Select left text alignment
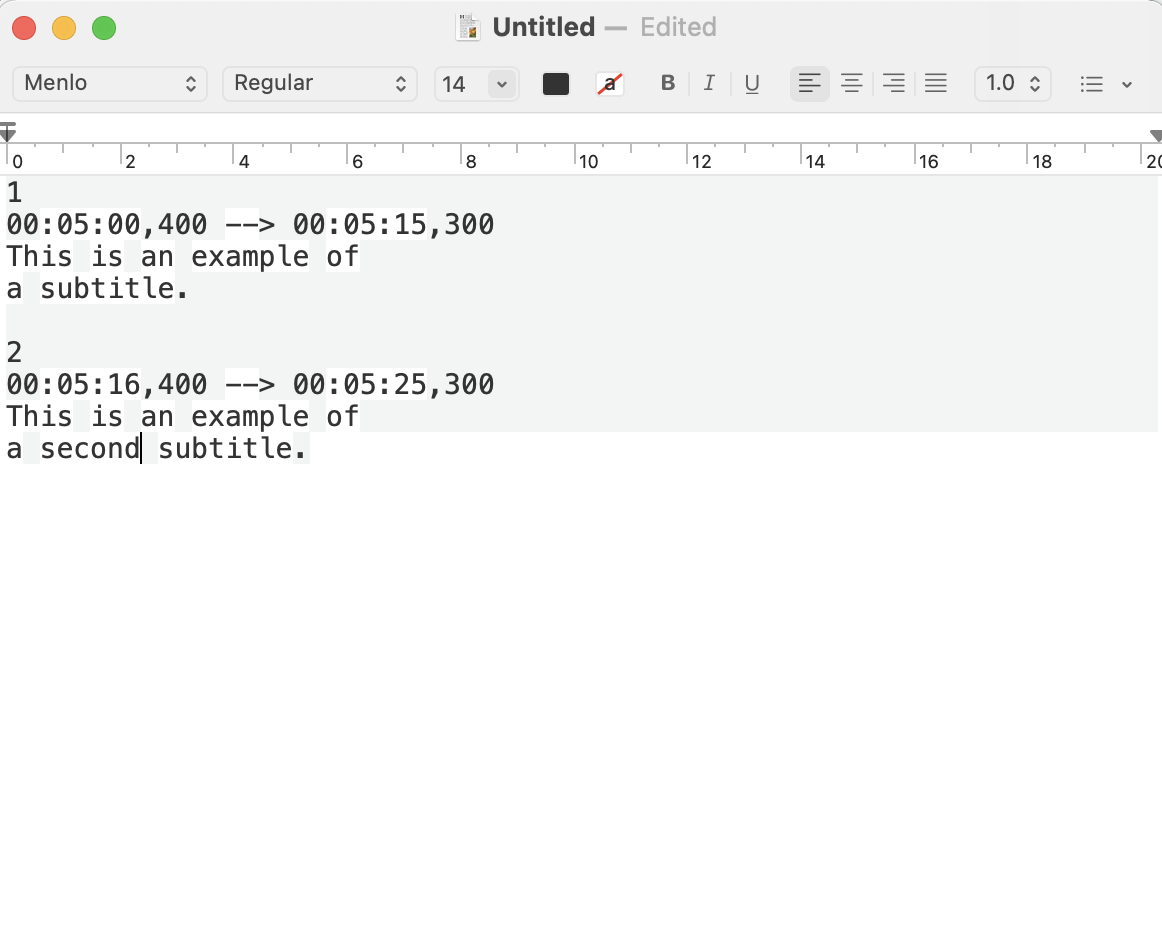 [x=809, y=83]
